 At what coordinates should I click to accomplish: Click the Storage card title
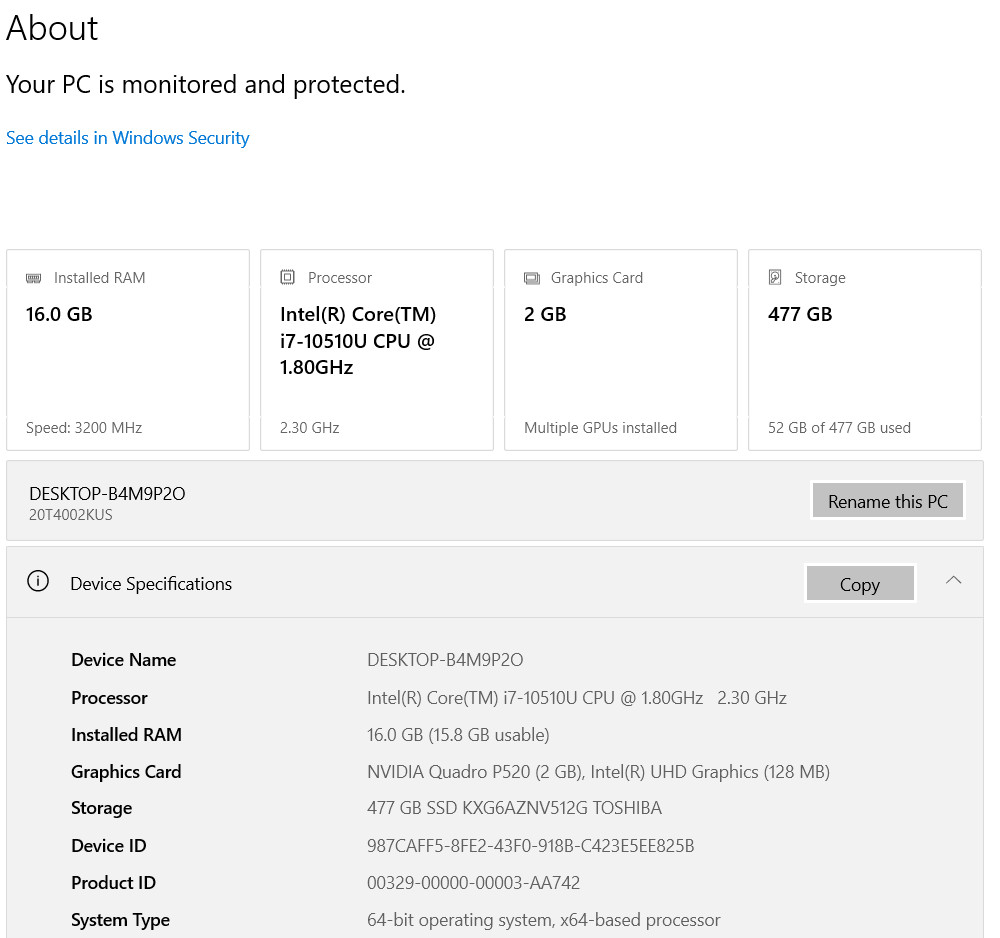(x=820, y=278)
